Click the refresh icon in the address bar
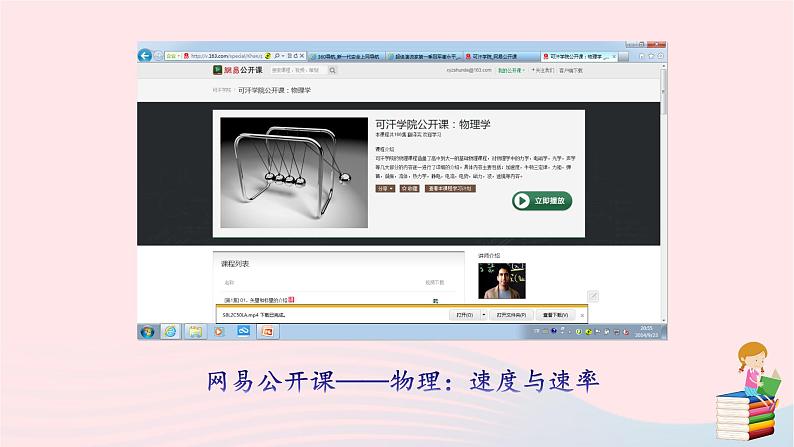Screen dimensions: 794x447 pyautogui.click(x=296, y=56)
